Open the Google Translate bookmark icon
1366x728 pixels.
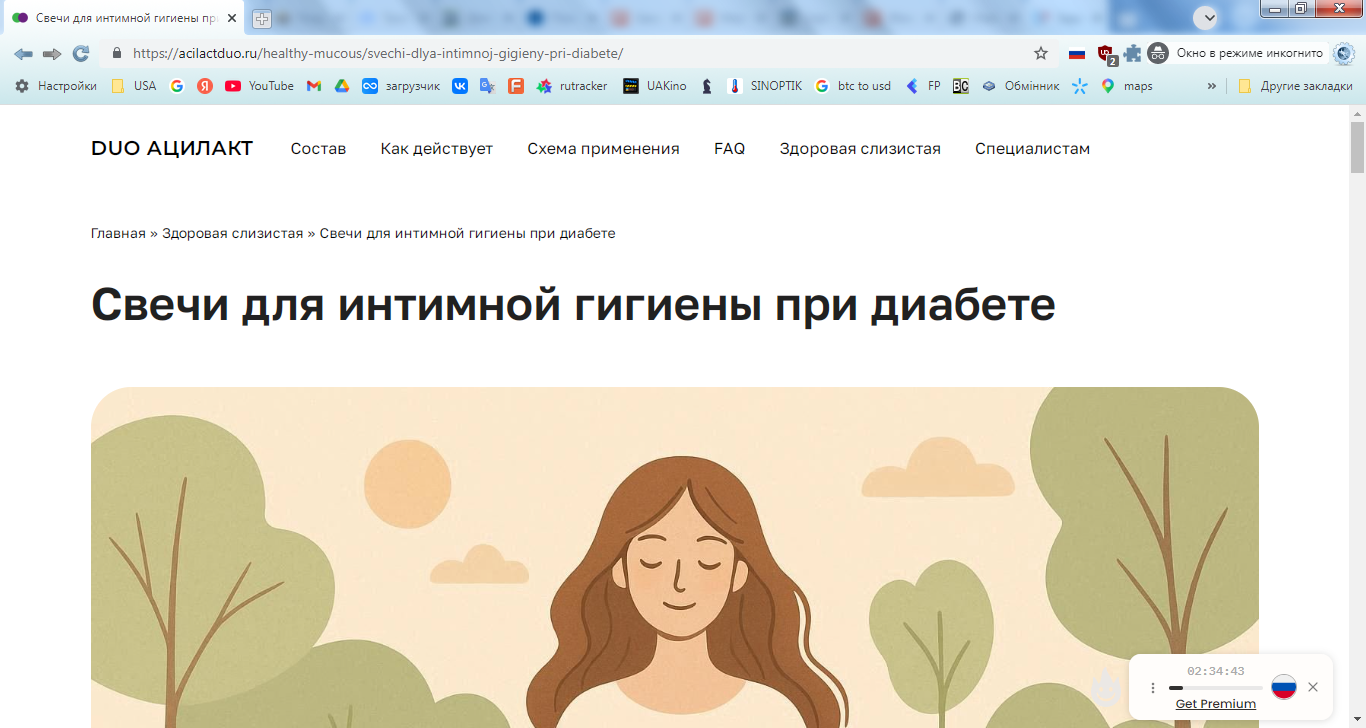click(488, 86)
